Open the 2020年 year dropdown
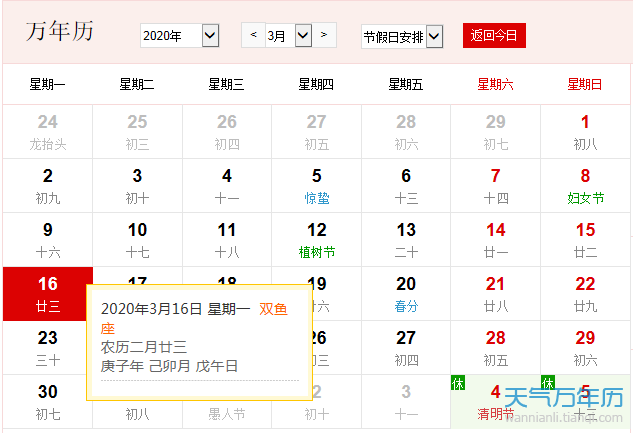 point(180,36)
